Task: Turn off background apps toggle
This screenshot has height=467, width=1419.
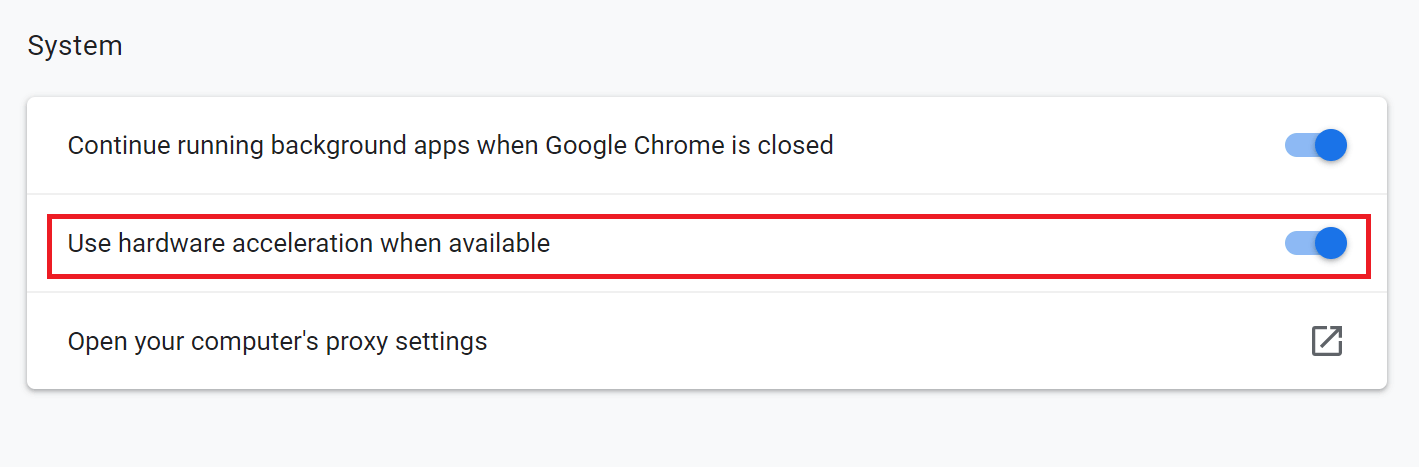Action: coord(1316,145)
